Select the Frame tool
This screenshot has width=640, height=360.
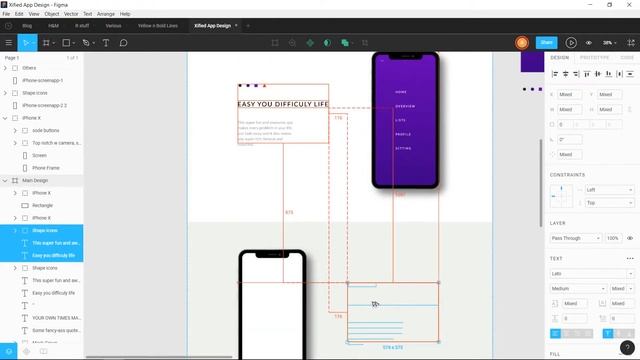(x=47, y=43)
